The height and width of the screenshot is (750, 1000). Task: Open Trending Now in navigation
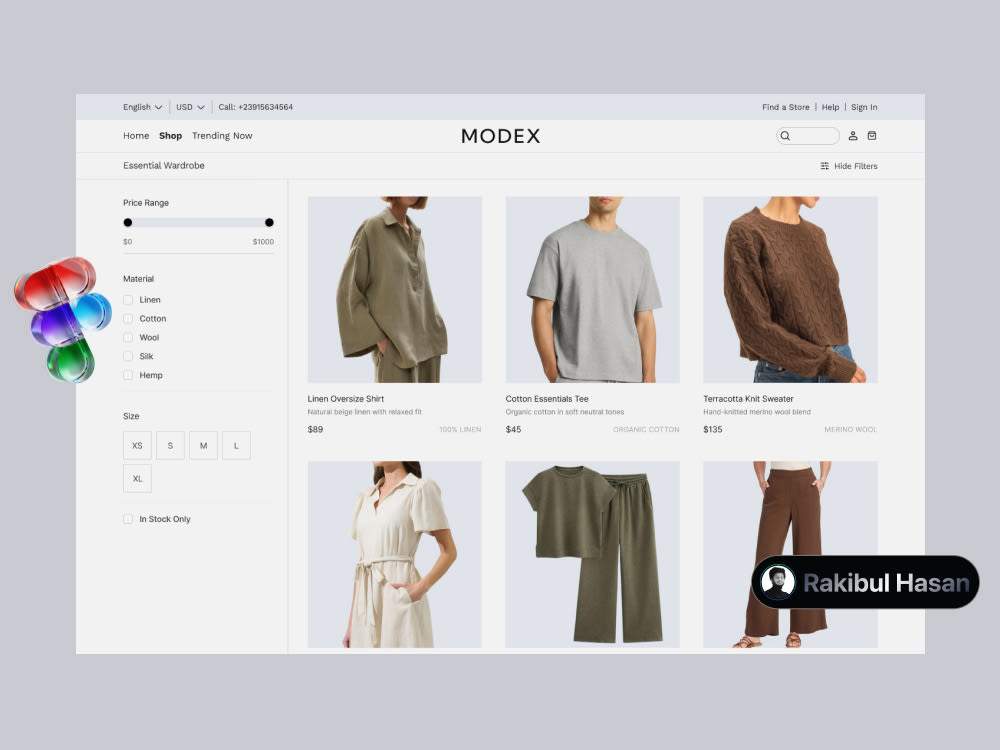(x=222, y=136)
